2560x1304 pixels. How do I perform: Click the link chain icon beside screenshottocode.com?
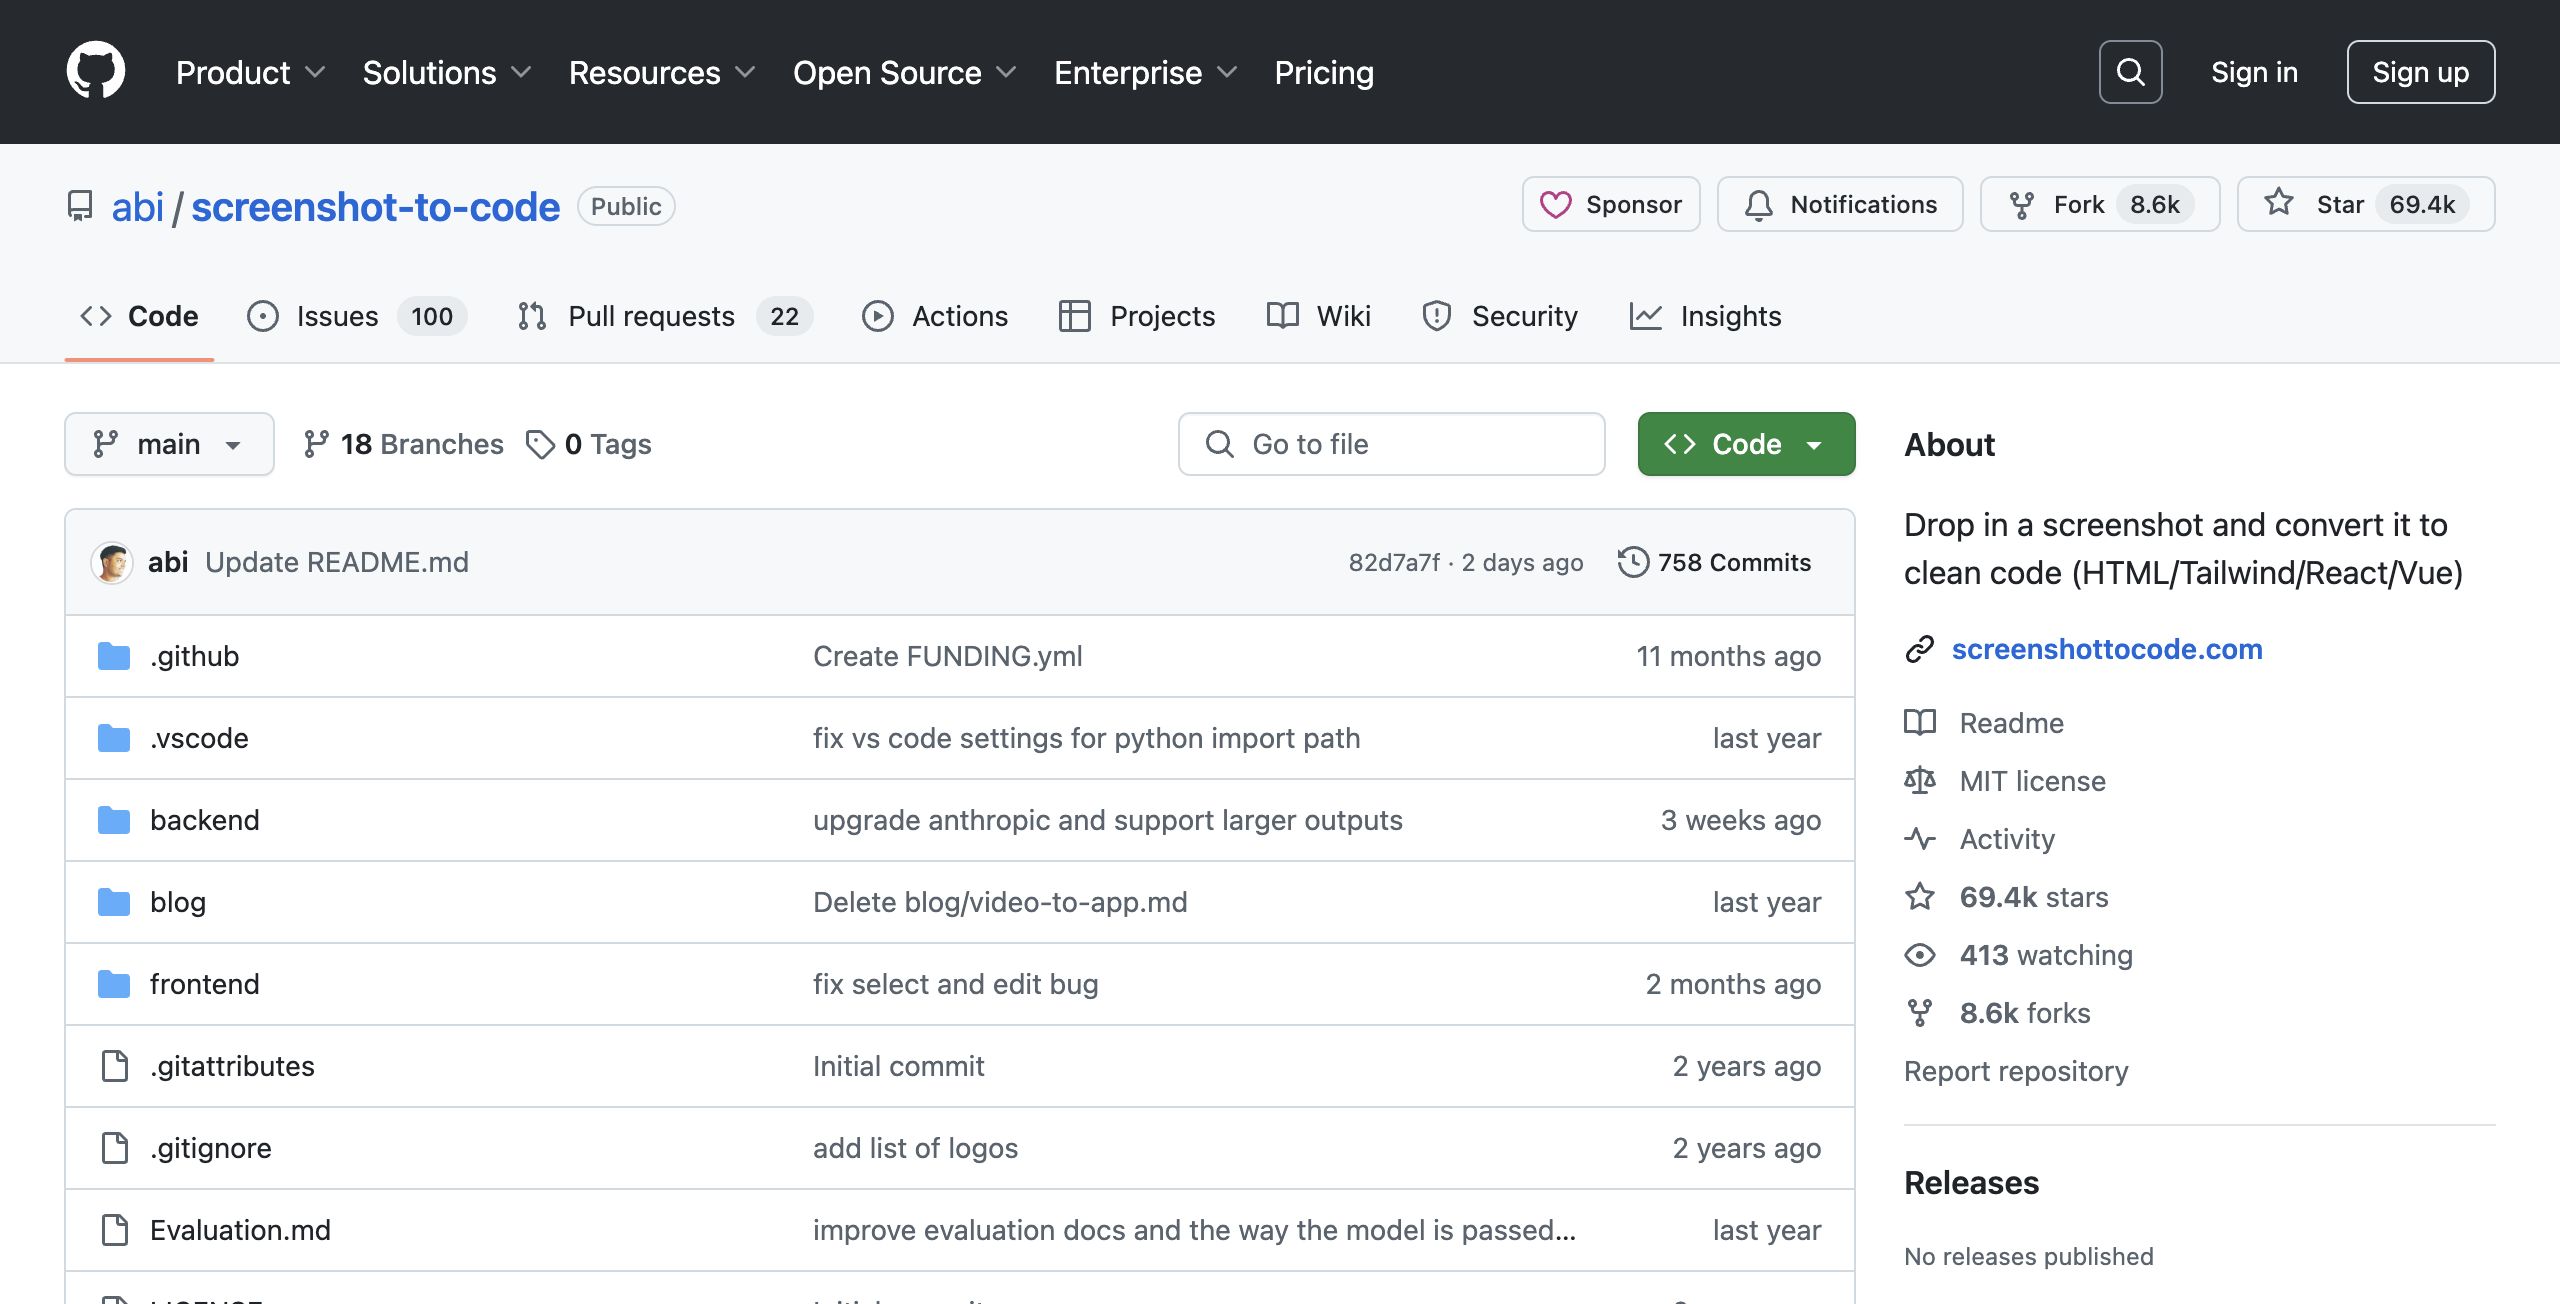pyautogui.click(x=1919, y=649)
